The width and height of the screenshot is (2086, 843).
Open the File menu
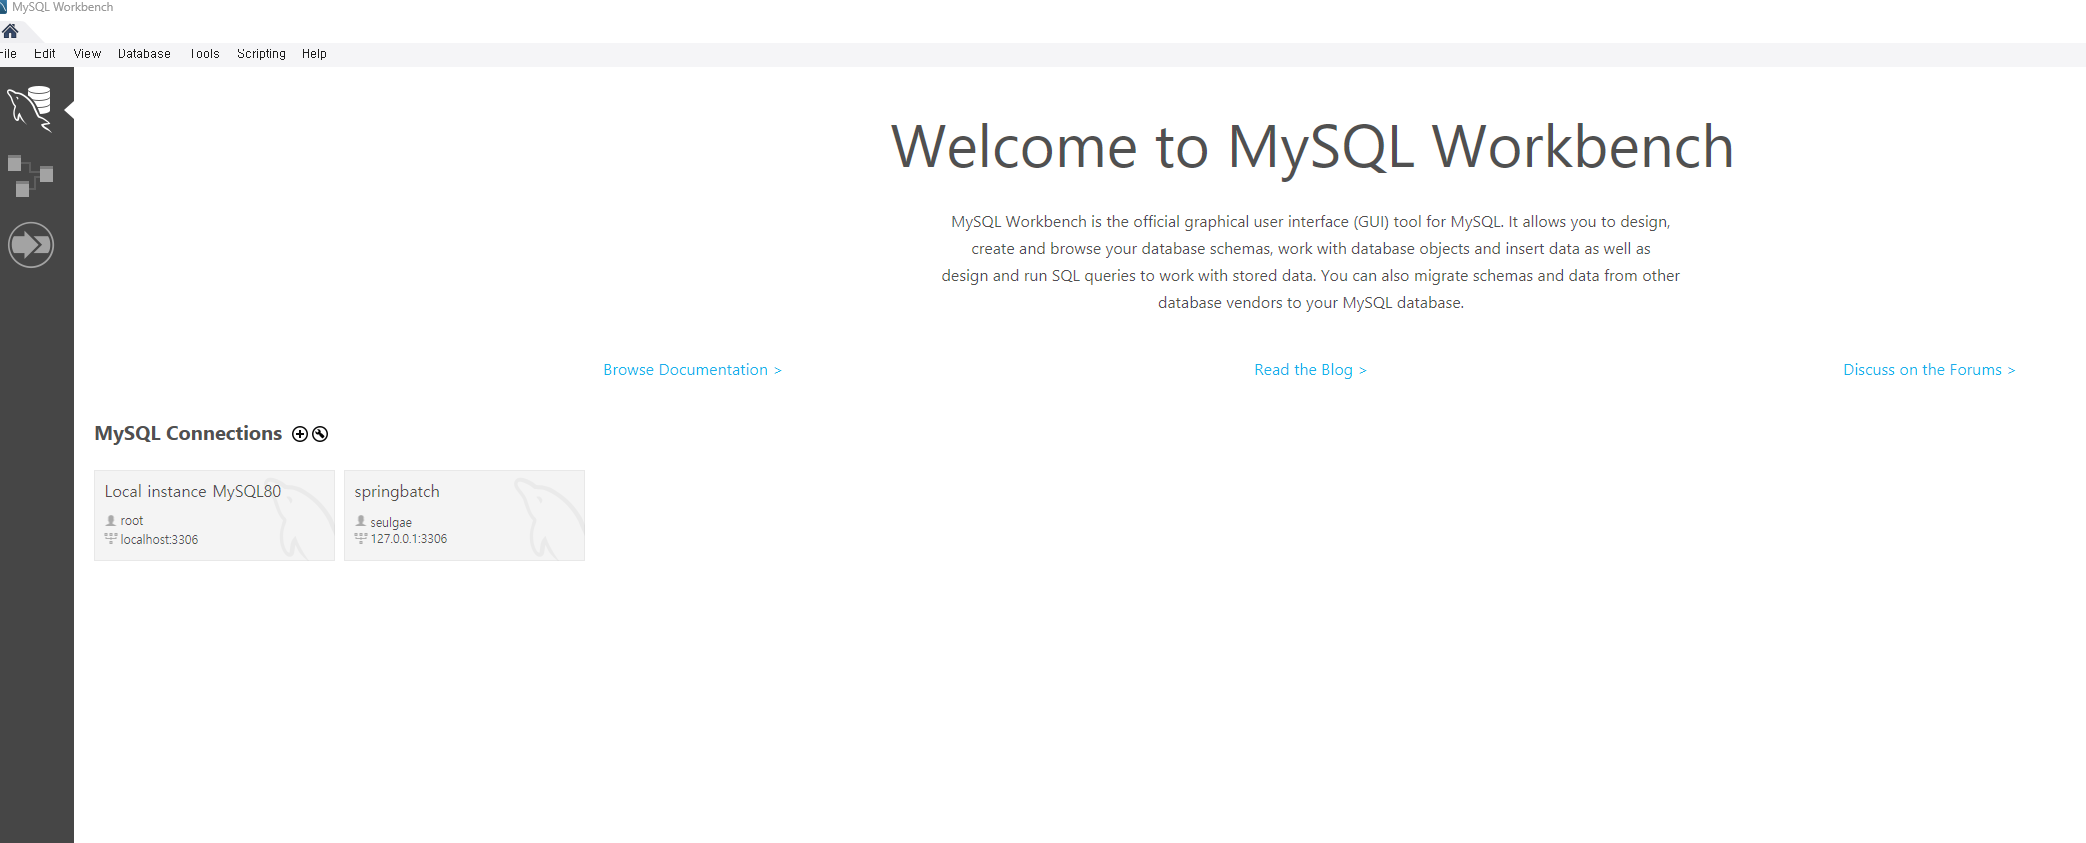8,54
